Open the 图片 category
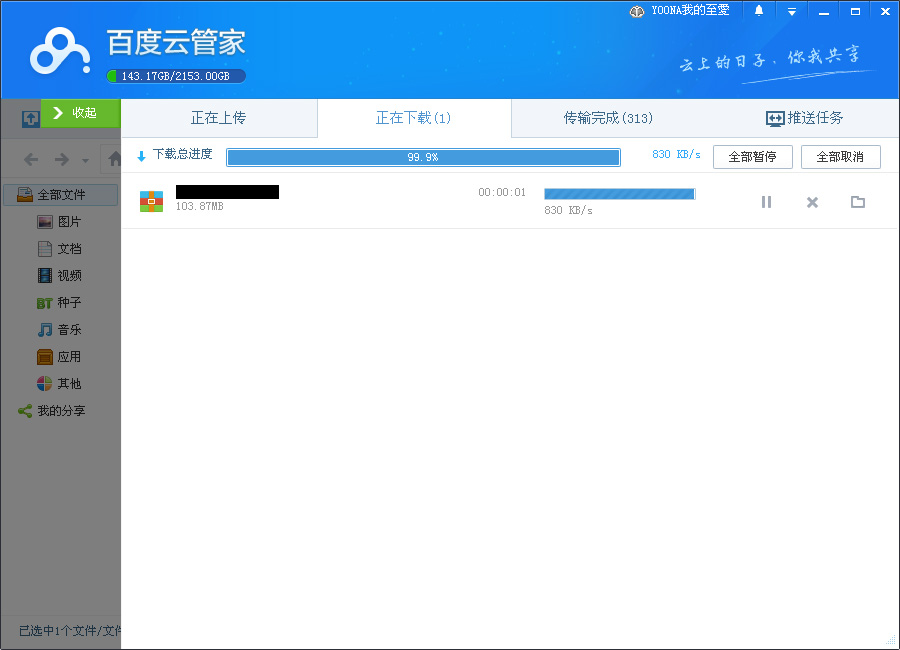900x650 pixels. click(x=60, y=222)
